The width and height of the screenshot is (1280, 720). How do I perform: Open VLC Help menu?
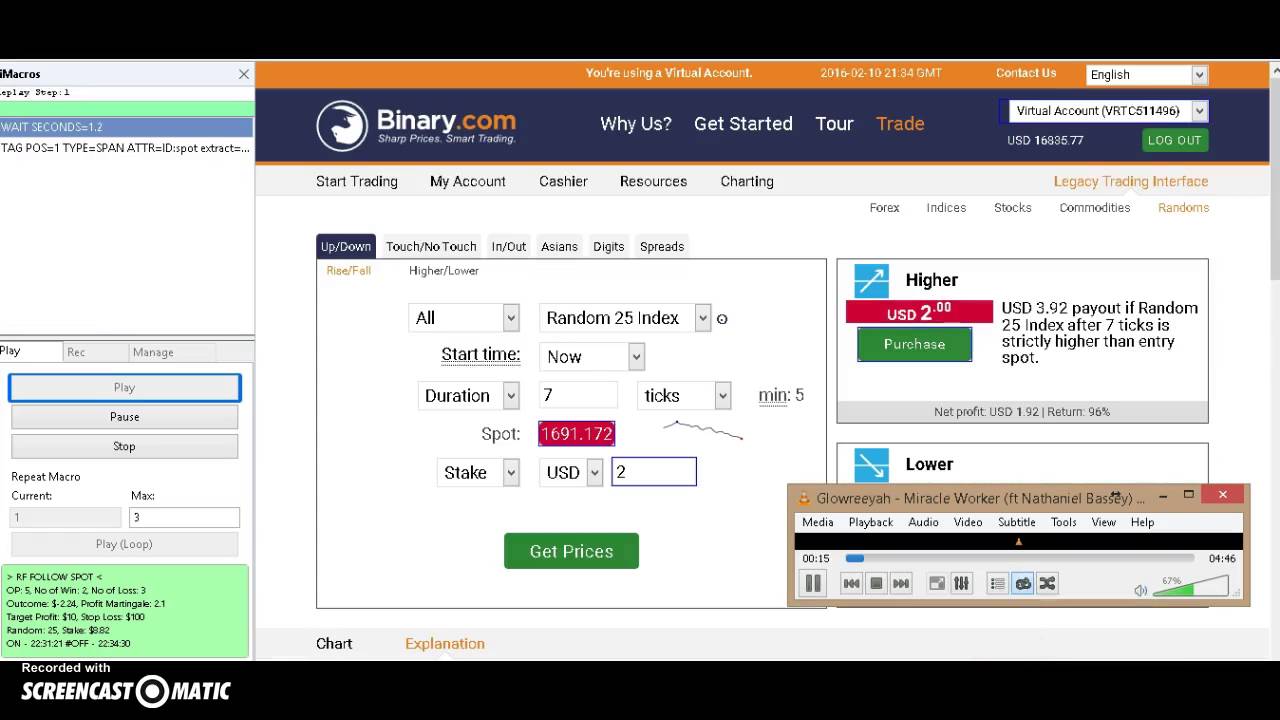click(x=1142, y=522)
